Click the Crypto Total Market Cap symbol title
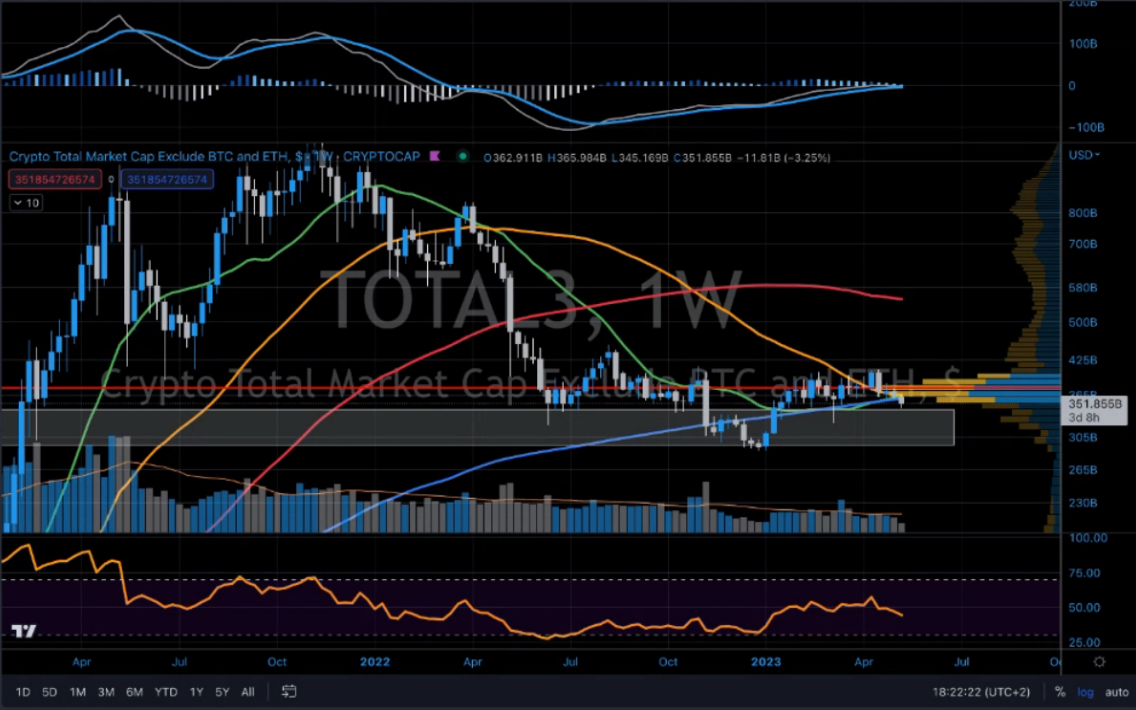This screenshot has width=1136, height=710. 150,157
